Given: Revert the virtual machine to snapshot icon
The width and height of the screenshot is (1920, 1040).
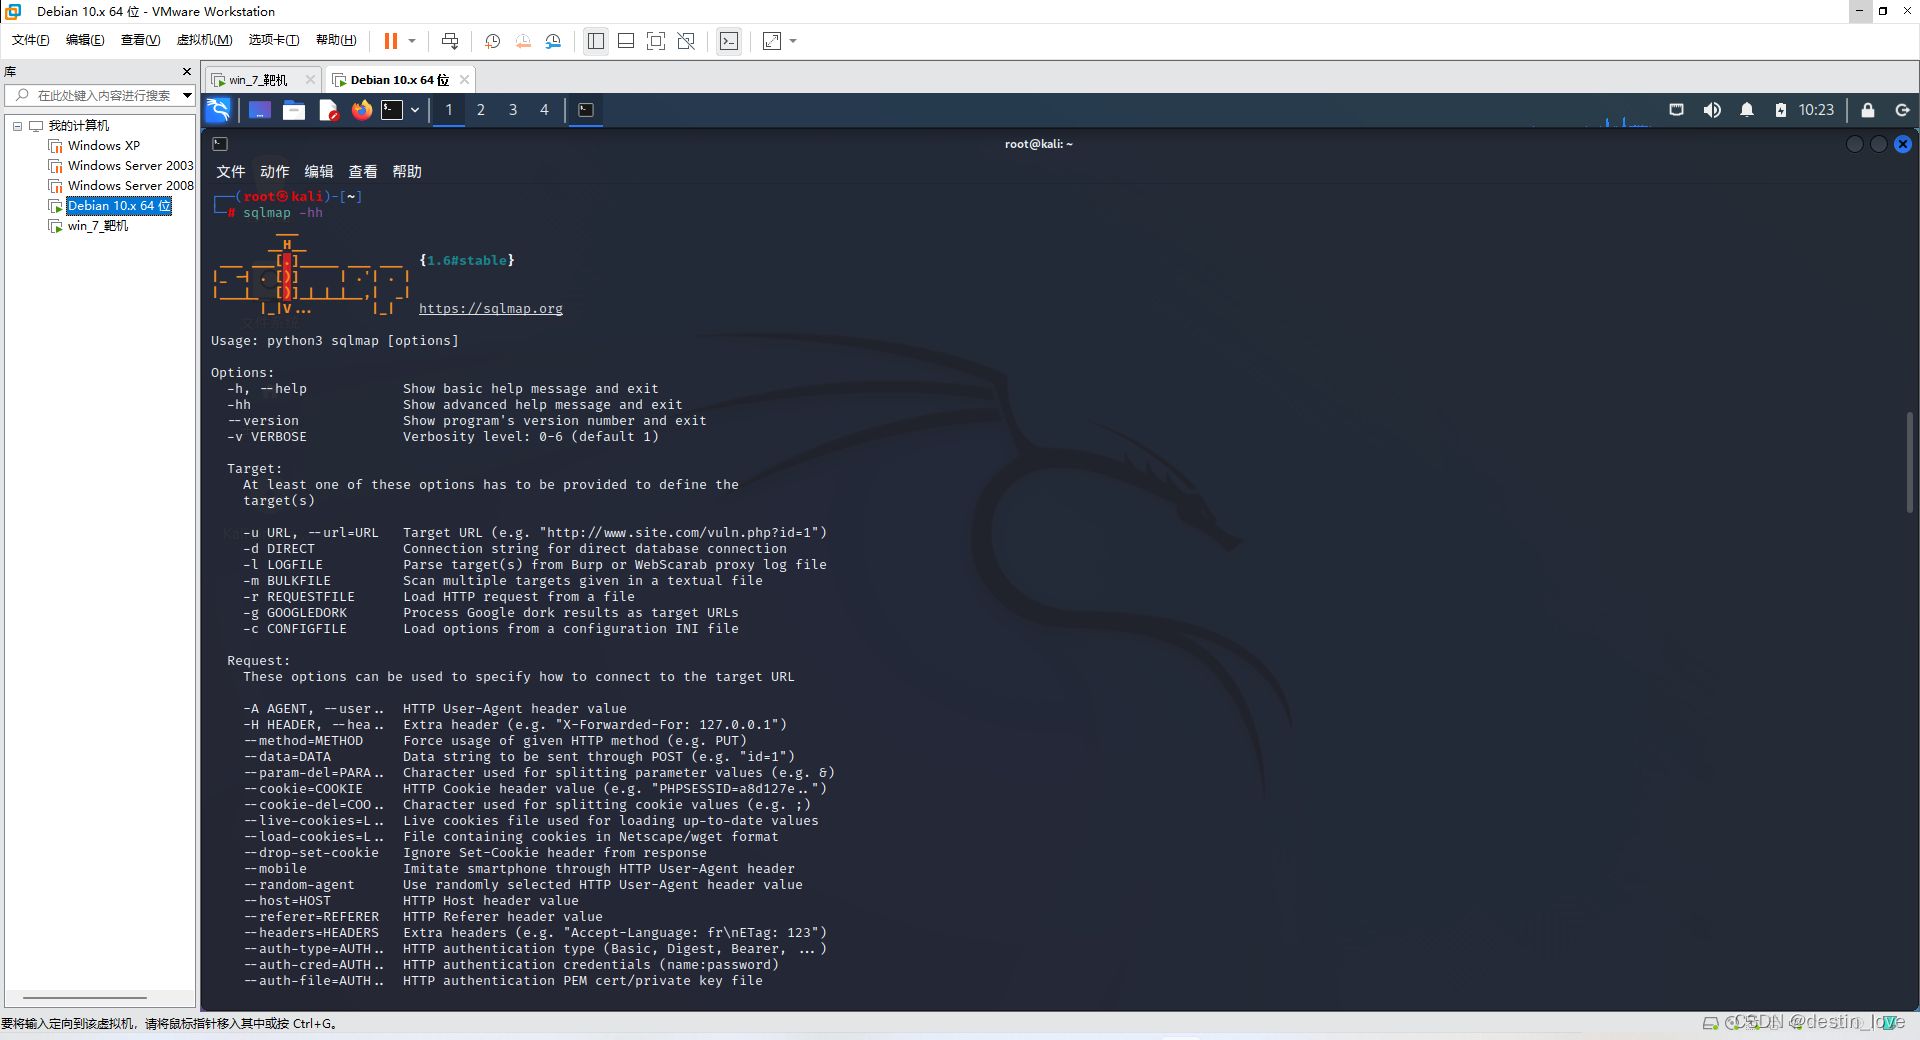Looking at the screenshot, I should [523, 41].
